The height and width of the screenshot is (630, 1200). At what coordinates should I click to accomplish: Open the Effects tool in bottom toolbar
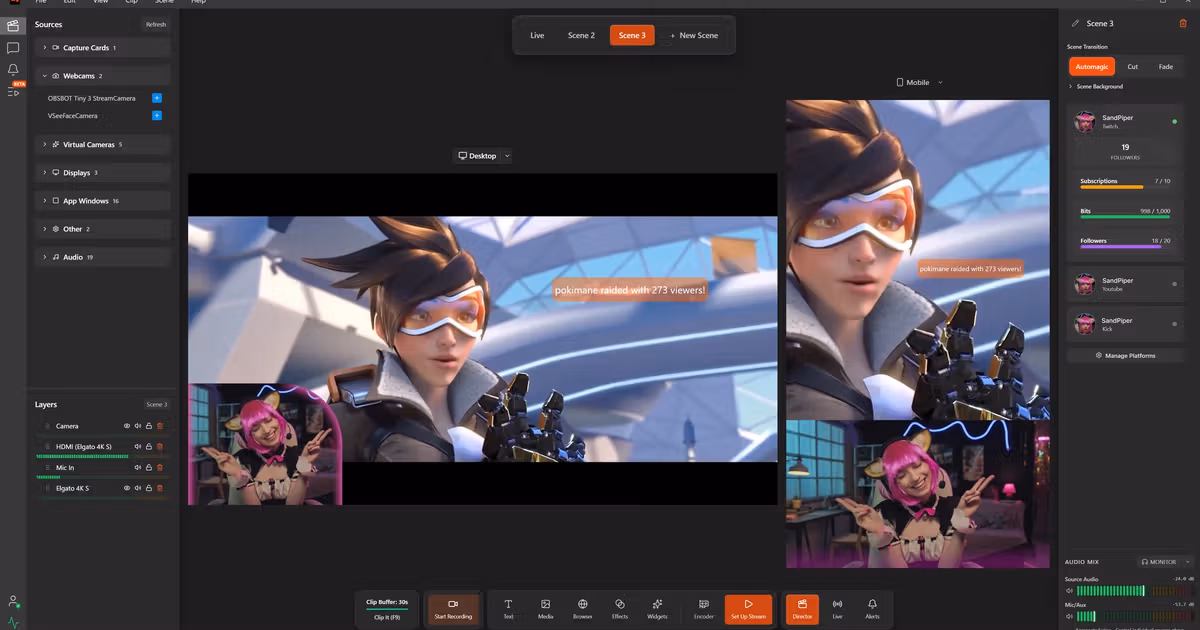click(620, 609)
